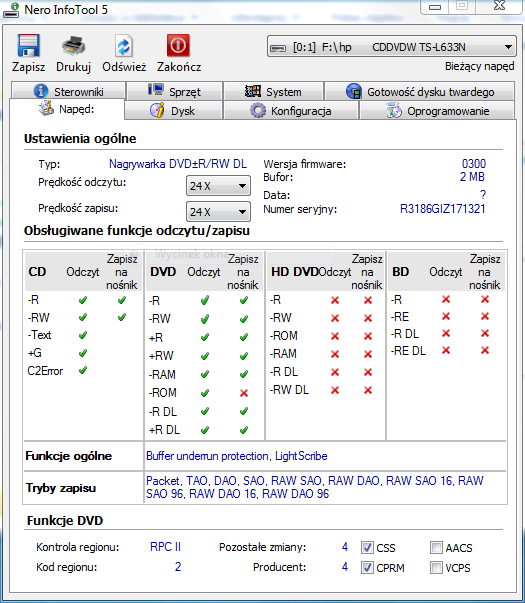Click Nagrywarka DVD±R/RW DL type text
Screen dimensions: 525x603
[x=178, y=164]
